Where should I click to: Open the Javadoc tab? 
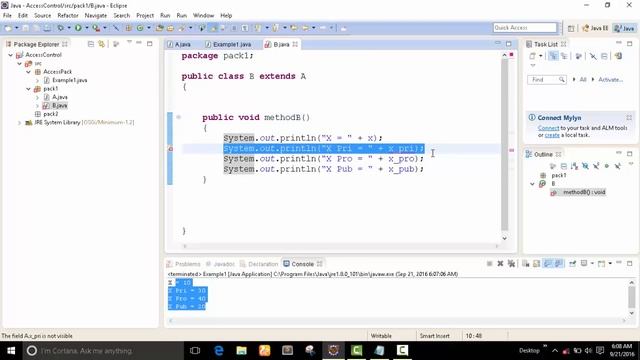tap(220, 264)
